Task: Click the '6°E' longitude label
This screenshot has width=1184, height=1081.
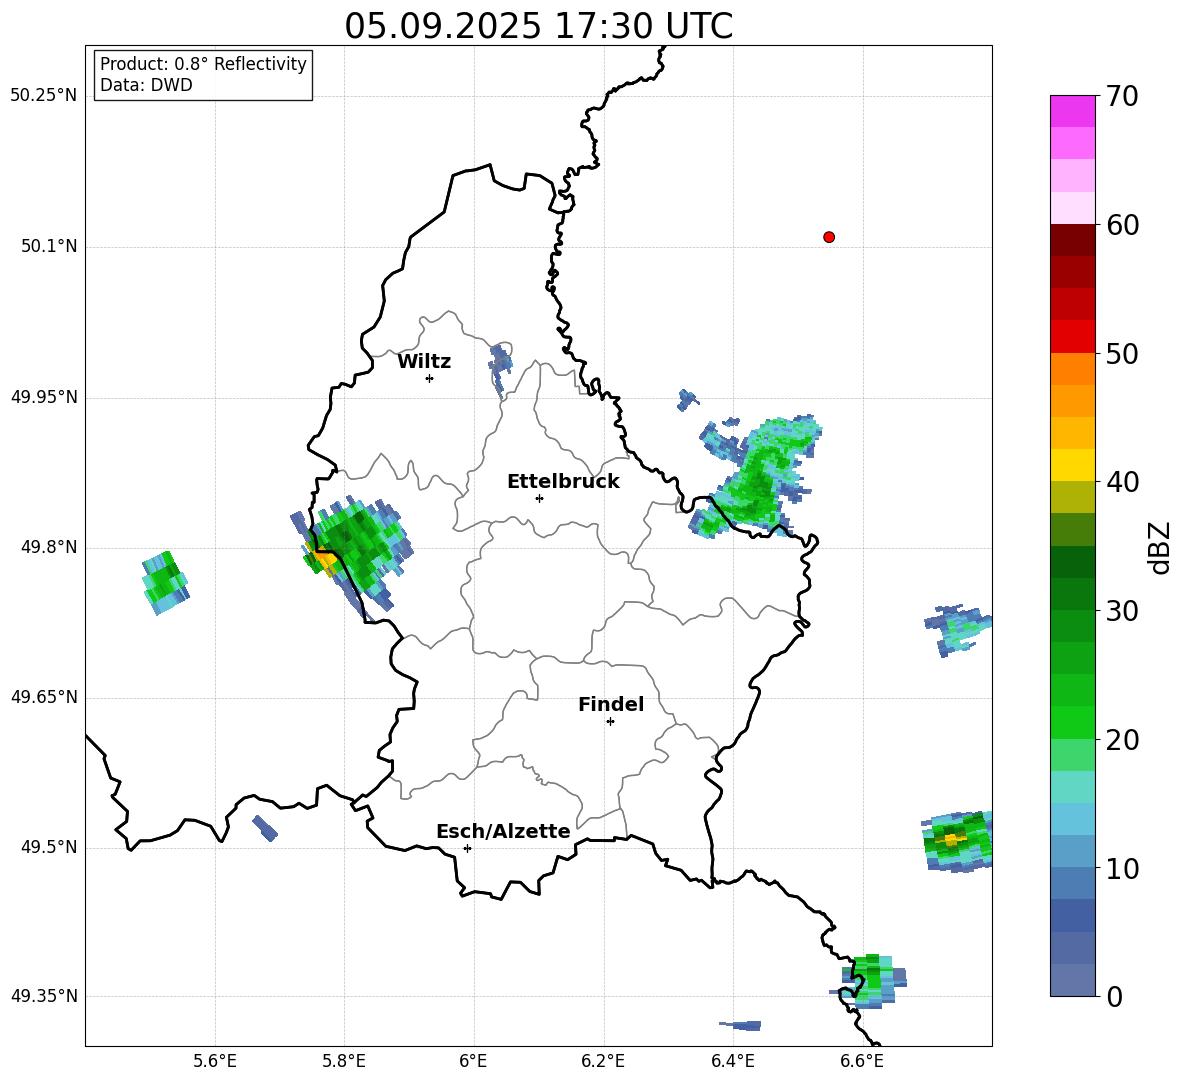Action: [473, 1061]
